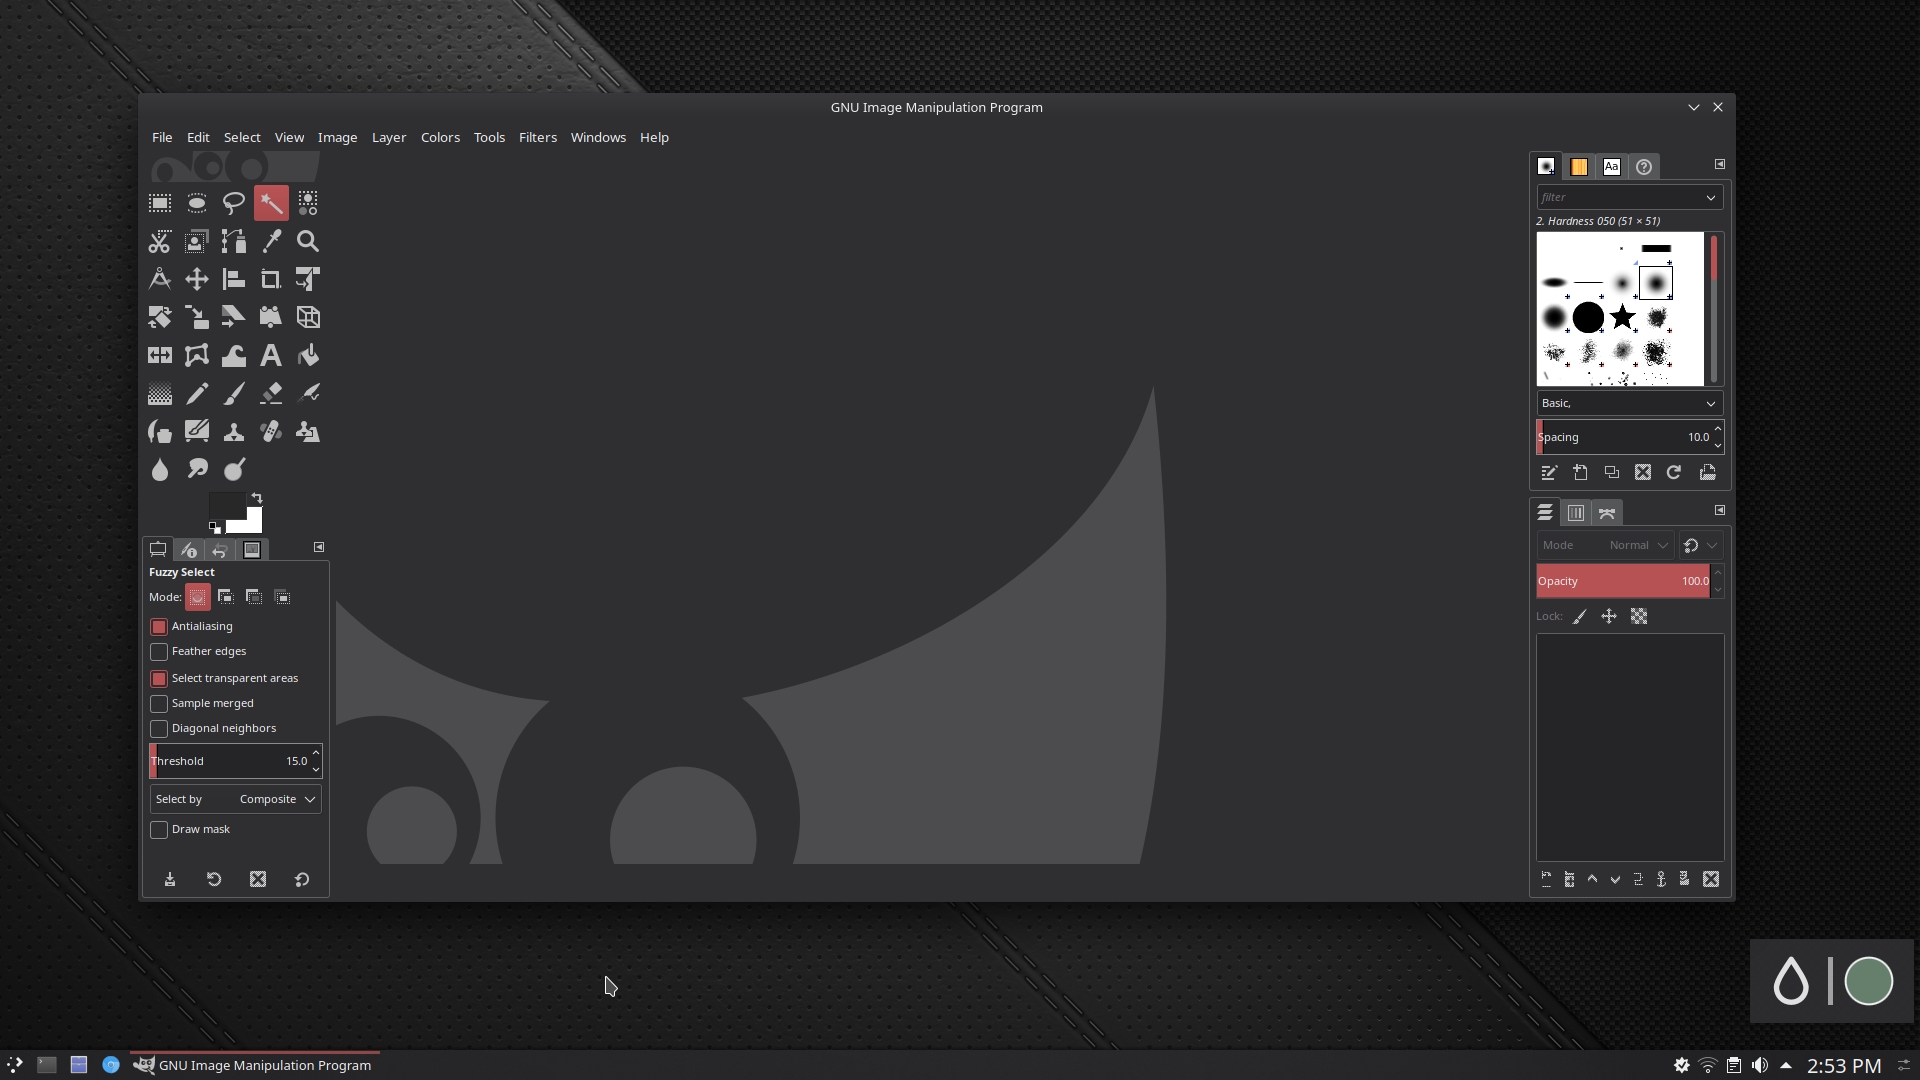1920x1080 pixels.
Task: Enable the Draw mask checkbox
Action: point(159,830)
